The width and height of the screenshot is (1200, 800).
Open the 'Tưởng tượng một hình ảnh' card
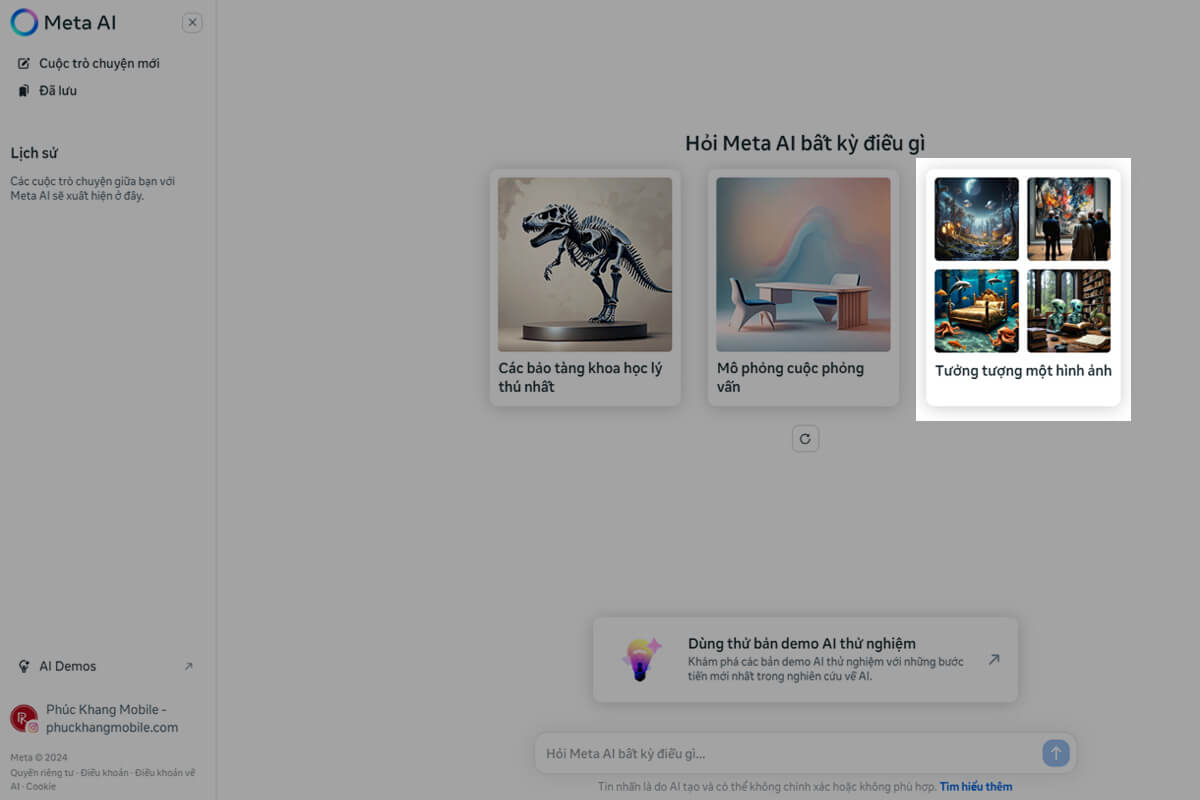pyautogui.click(x=1023, y=371)
